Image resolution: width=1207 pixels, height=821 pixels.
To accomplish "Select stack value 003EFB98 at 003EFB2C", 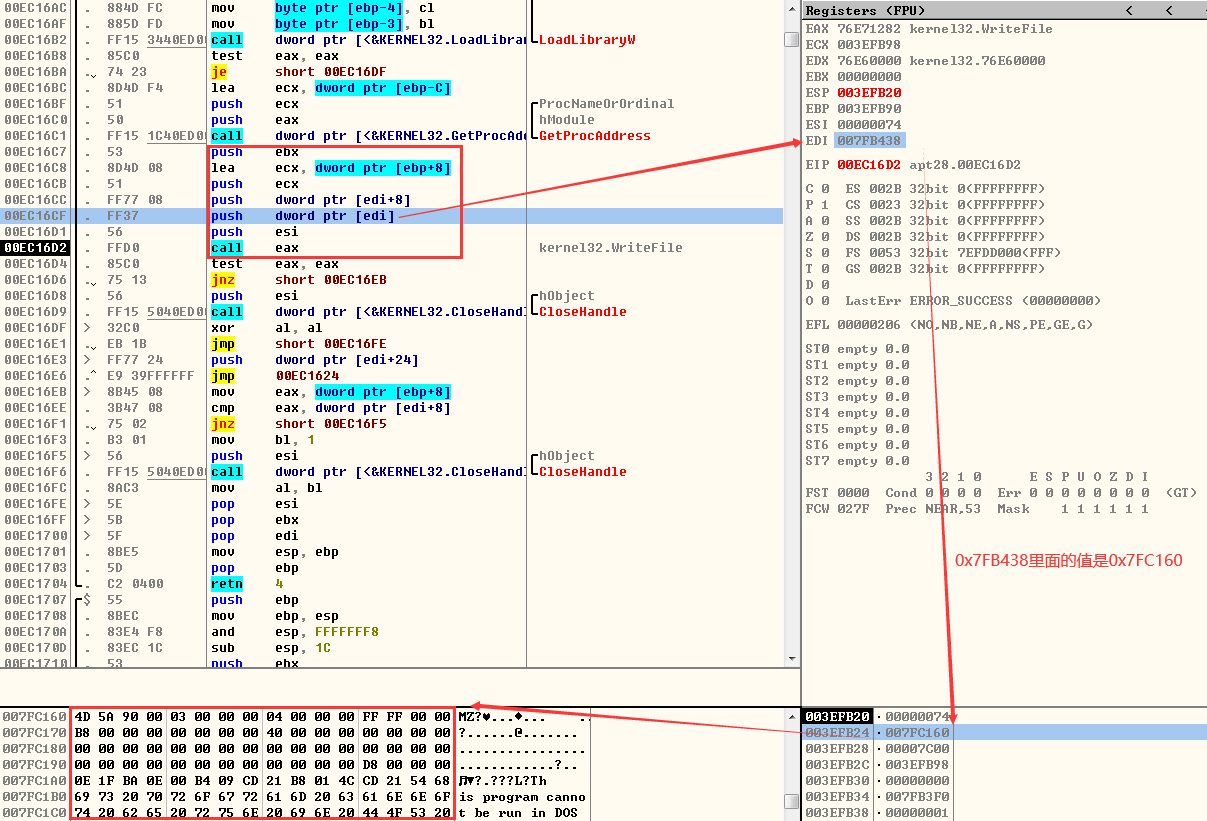I will click(916, 765).
